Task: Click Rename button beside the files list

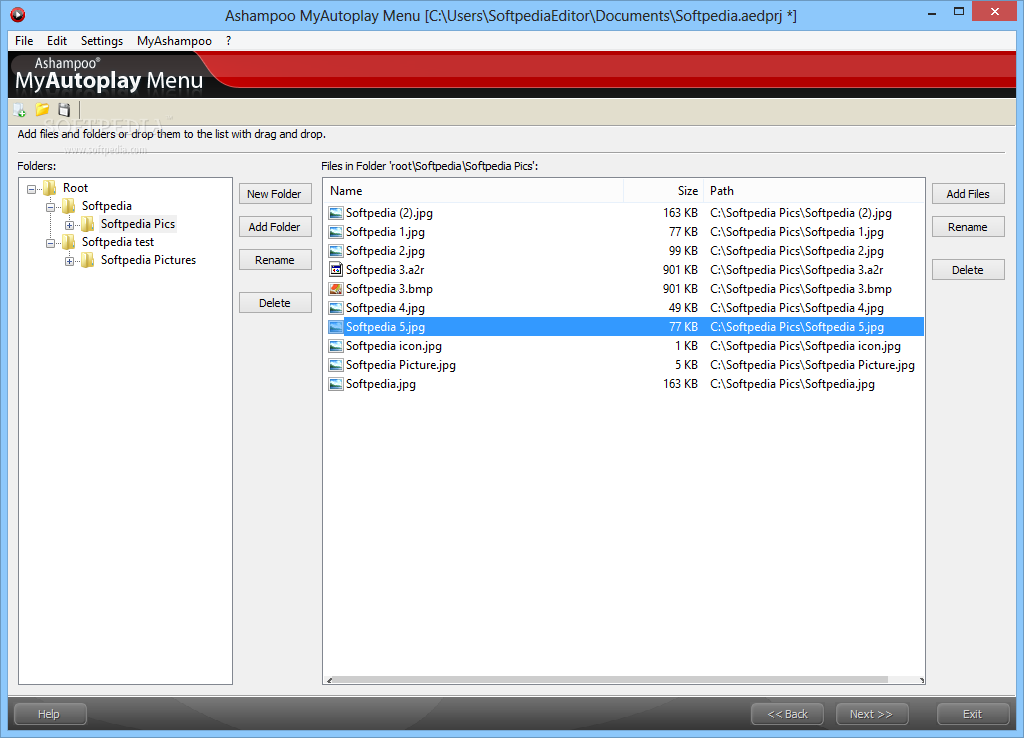Action: click(968, 227)
